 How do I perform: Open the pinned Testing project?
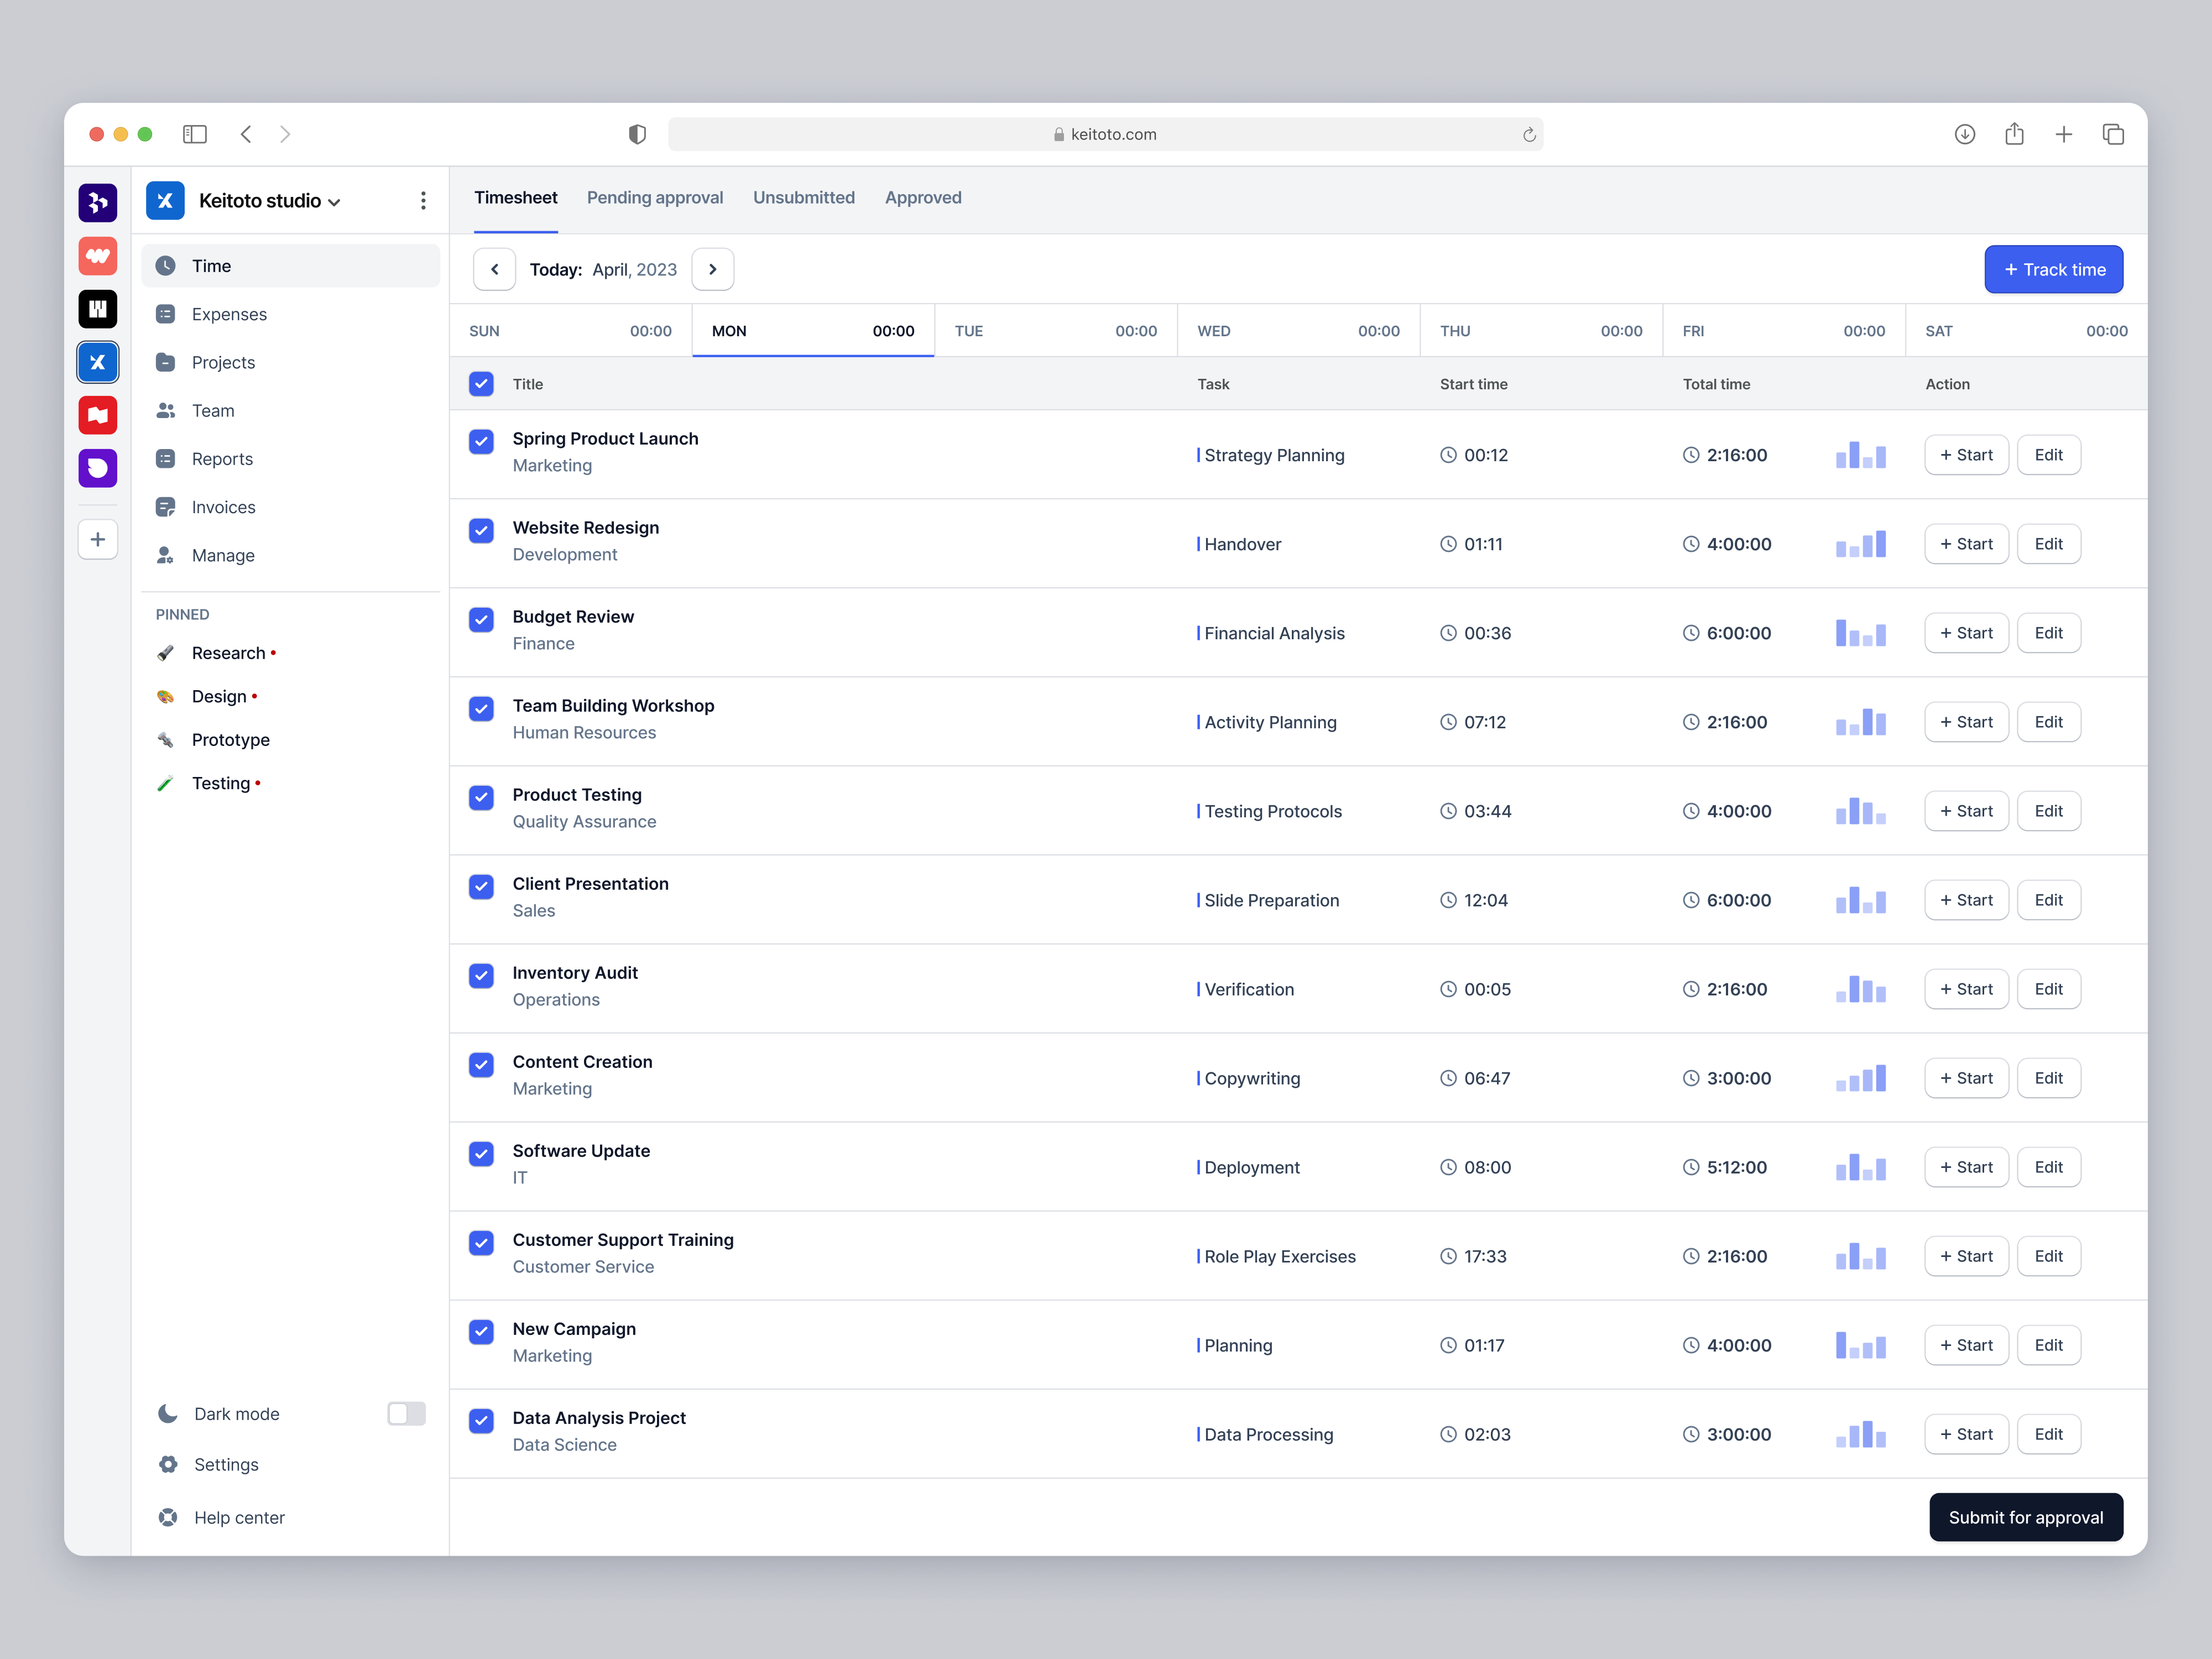coord(222,783)
